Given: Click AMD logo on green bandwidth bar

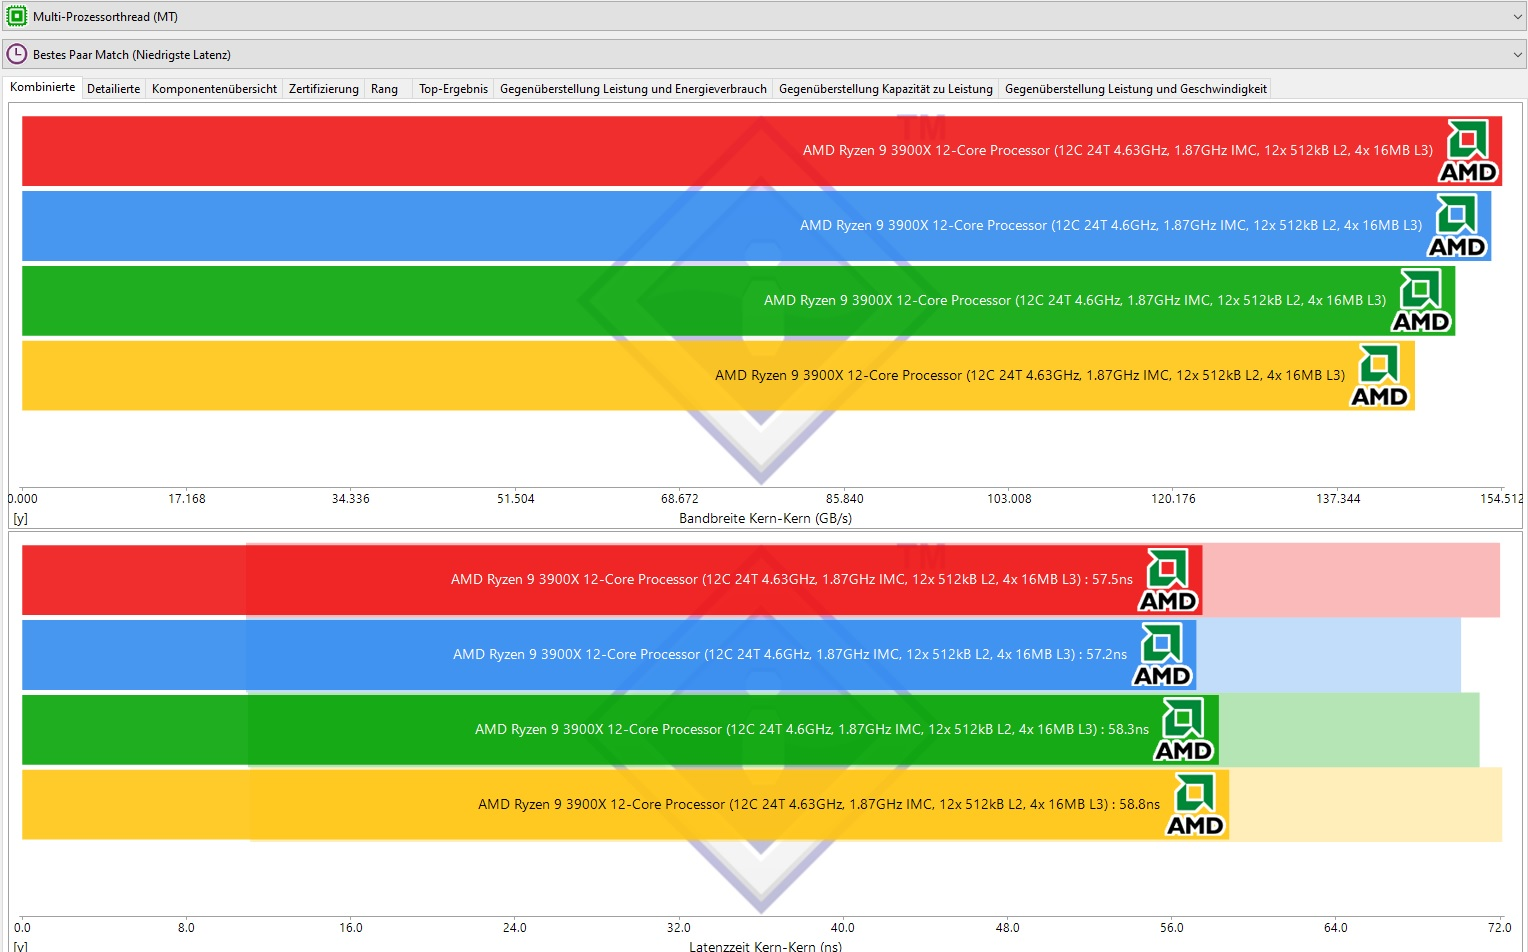Looking at the screenshot, I should pos(1421,301).
